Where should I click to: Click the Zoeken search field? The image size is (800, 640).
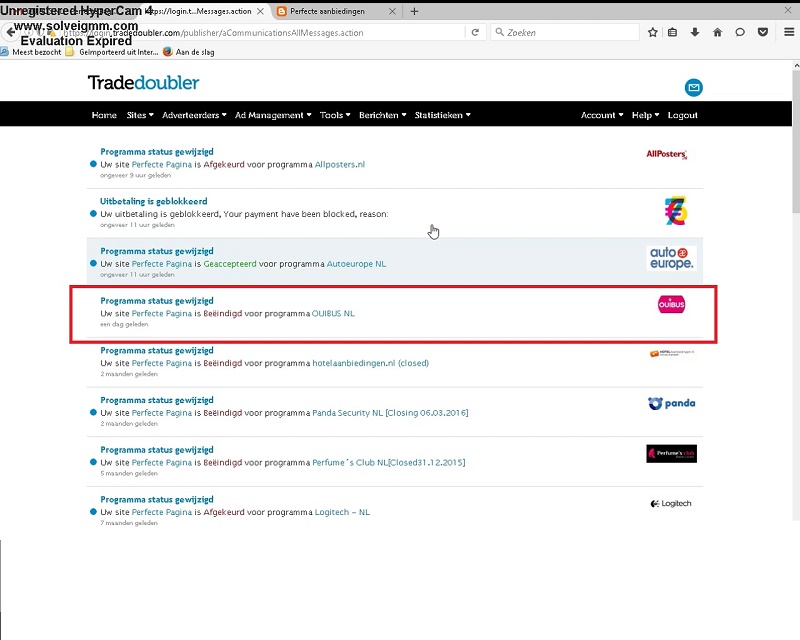(x=570, y=32)
